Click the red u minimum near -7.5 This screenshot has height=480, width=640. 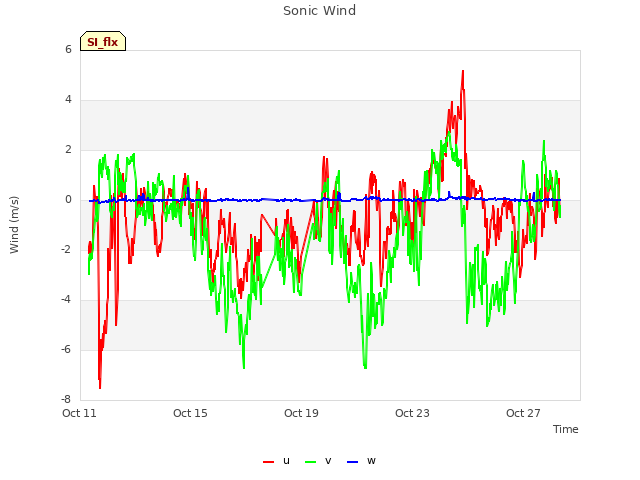pyautogui.click(x=100, y=387)
